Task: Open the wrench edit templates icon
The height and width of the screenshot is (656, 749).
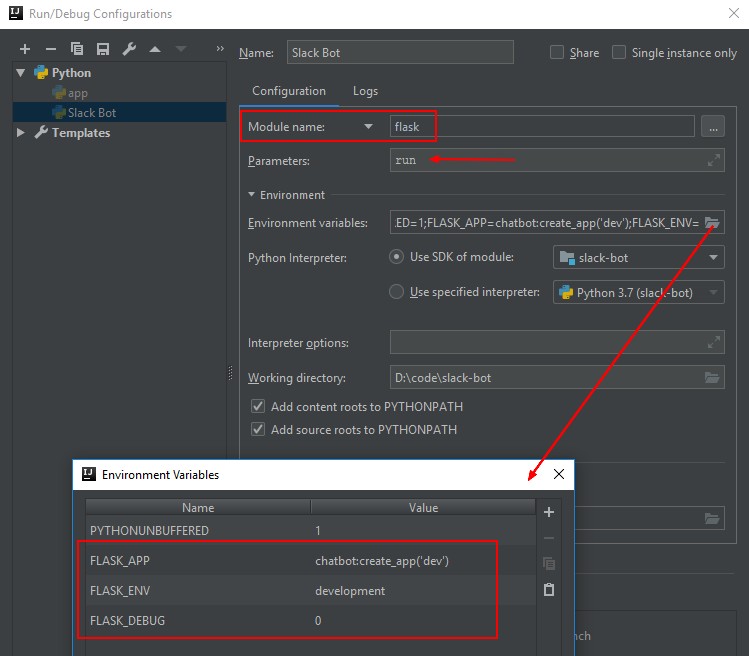Action: [129, 49]
